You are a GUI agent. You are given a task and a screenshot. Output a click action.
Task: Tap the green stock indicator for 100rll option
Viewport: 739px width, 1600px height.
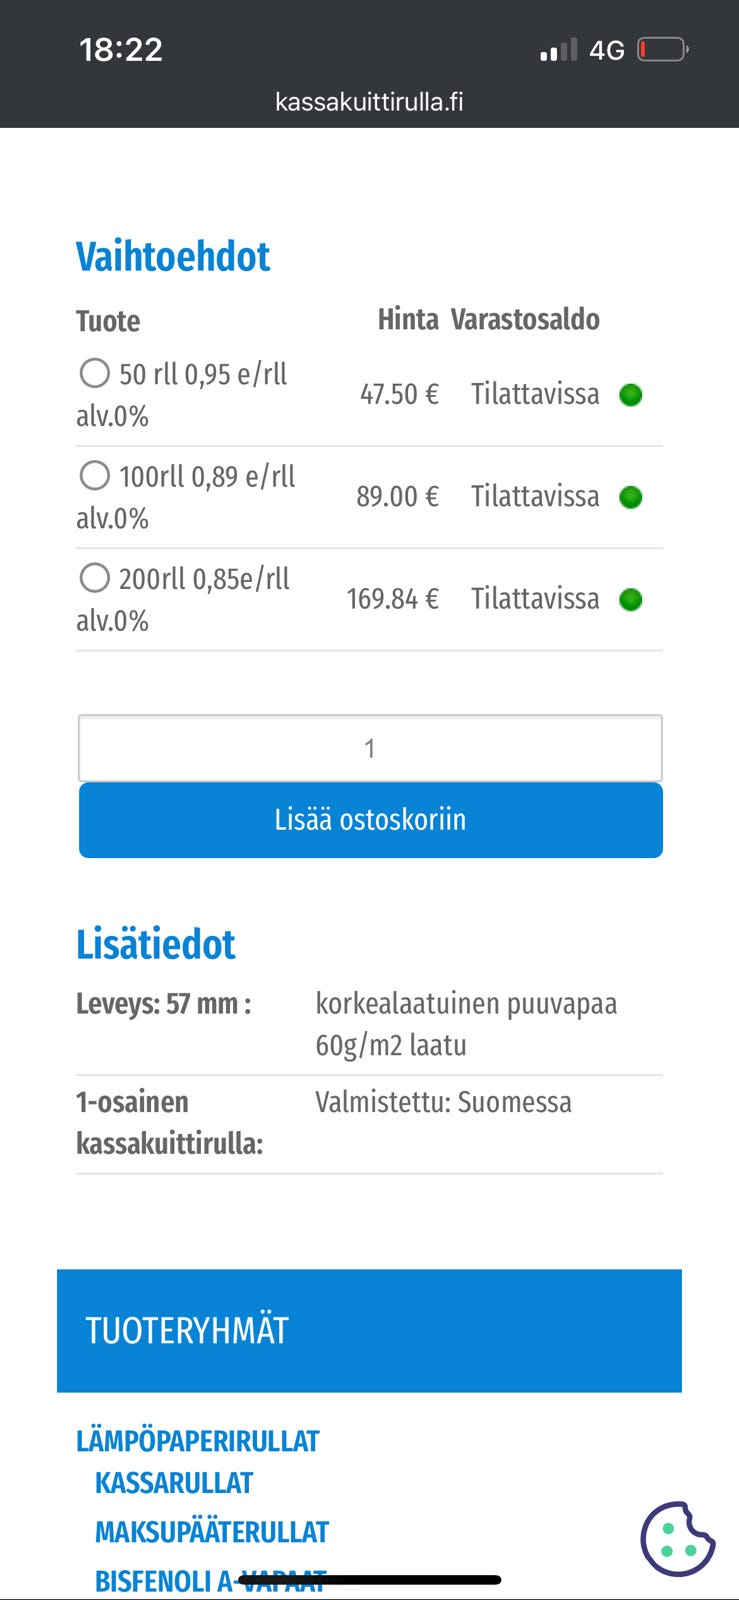pos(631,497)
